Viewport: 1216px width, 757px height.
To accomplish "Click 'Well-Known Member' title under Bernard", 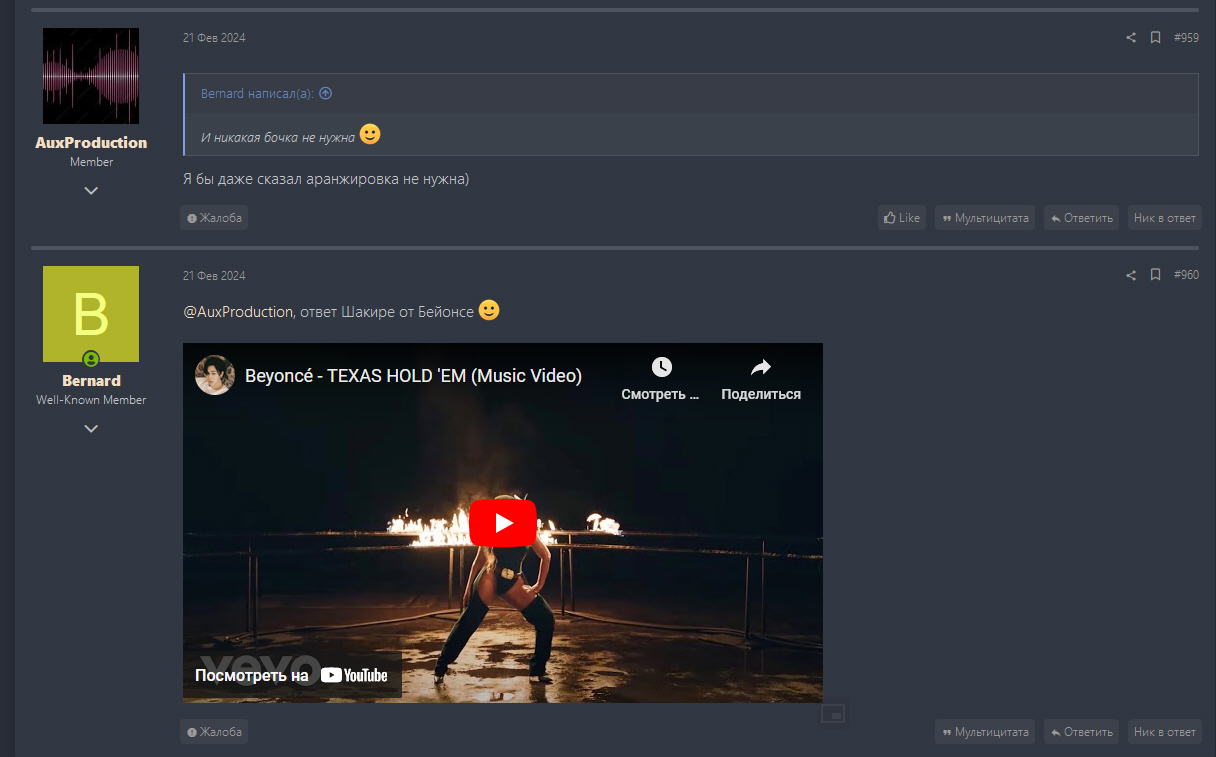I will point(91,400).
